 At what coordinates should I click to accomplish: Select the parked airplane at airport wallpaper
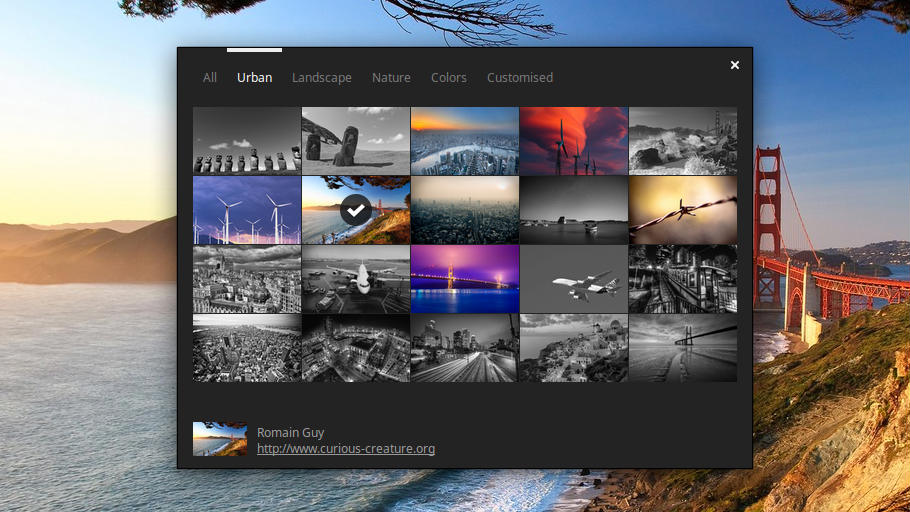click(356, 279)
